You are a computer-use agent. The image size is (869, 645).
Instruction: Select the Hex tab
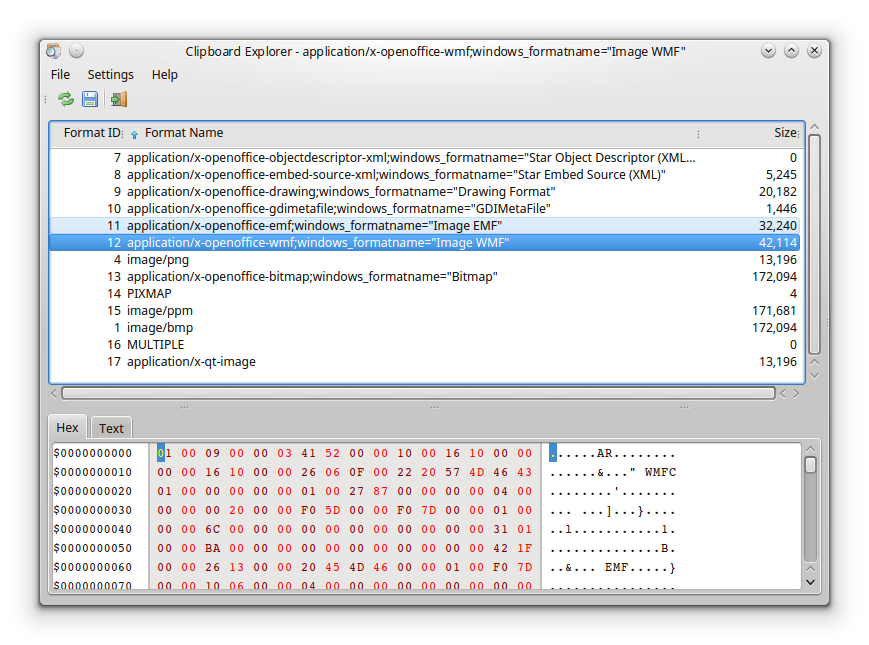pyautogui.click(x=67, y=427)
